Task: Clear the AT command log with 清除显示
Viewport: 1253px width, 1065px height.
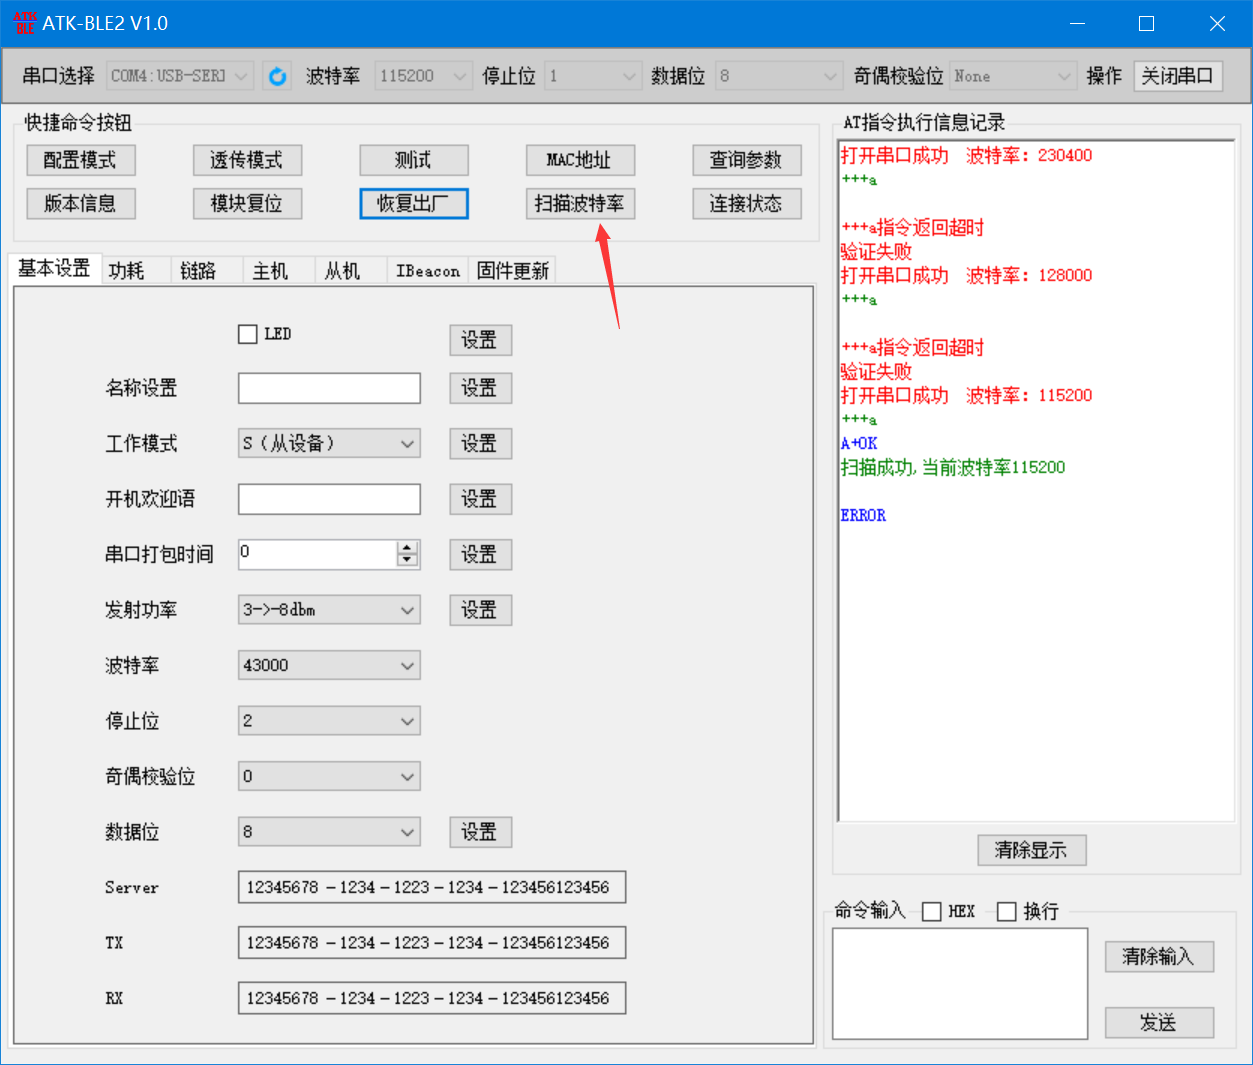Action: pyautogui.click(x=1032, y=850)
